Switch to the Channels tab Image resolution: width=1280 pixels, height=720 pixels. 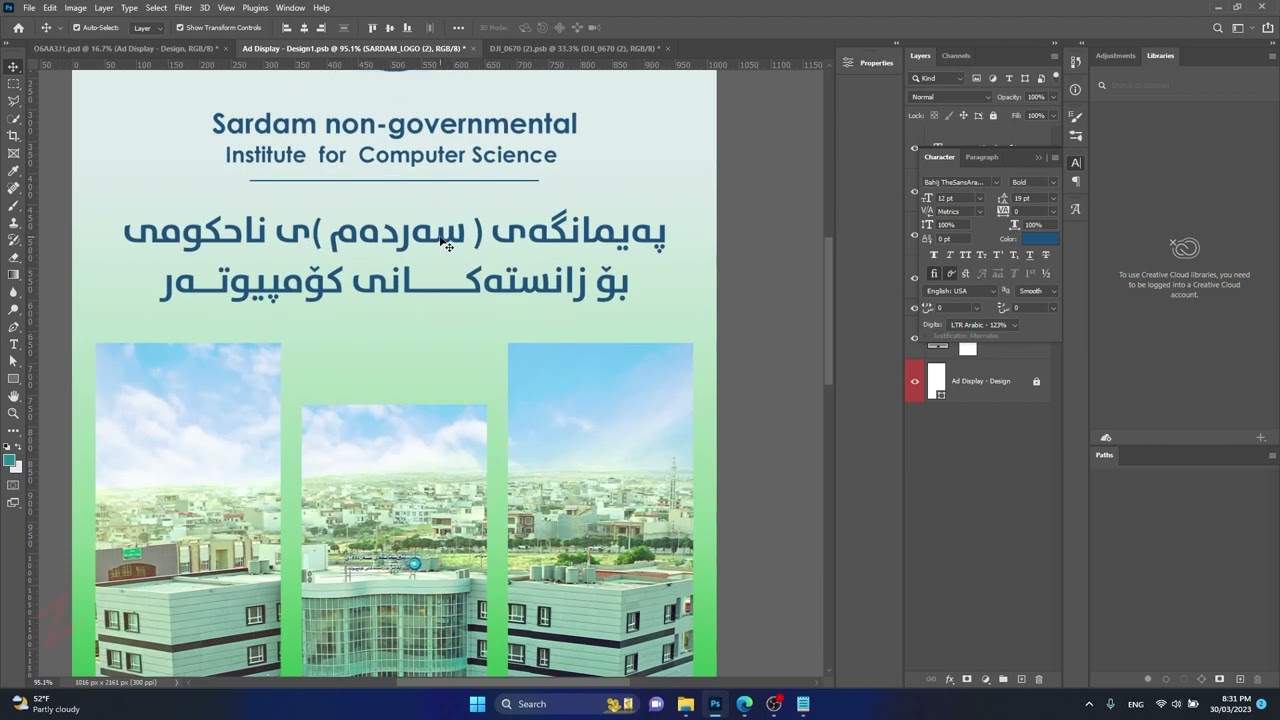(x=956, y=56)
